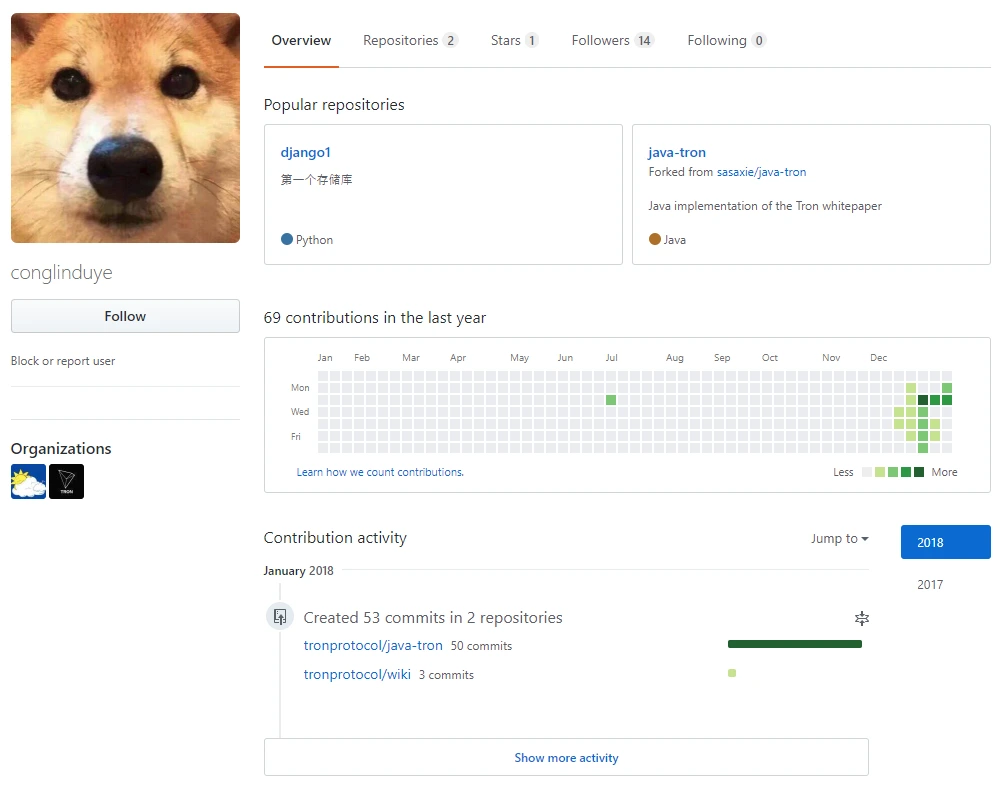The height and width of the screenshot is (790, 1001).
Task: Open the Repositories tab
Action: click(410, 40)
